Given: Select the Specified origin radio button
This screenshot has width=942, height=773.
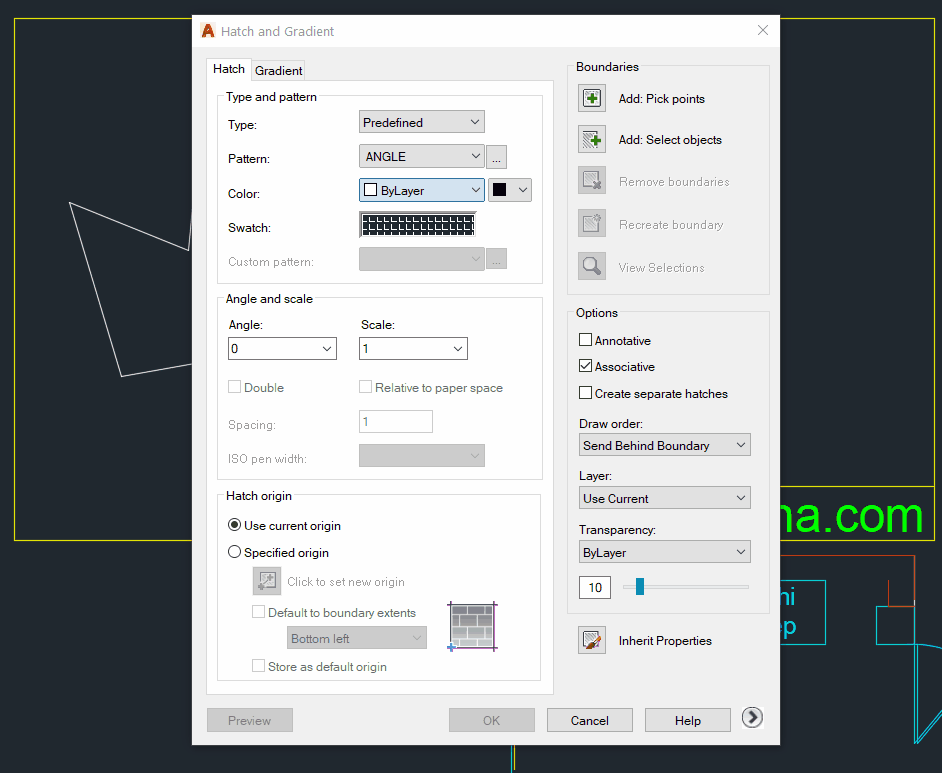Looking at the screenshot, I should click(235, 552).
